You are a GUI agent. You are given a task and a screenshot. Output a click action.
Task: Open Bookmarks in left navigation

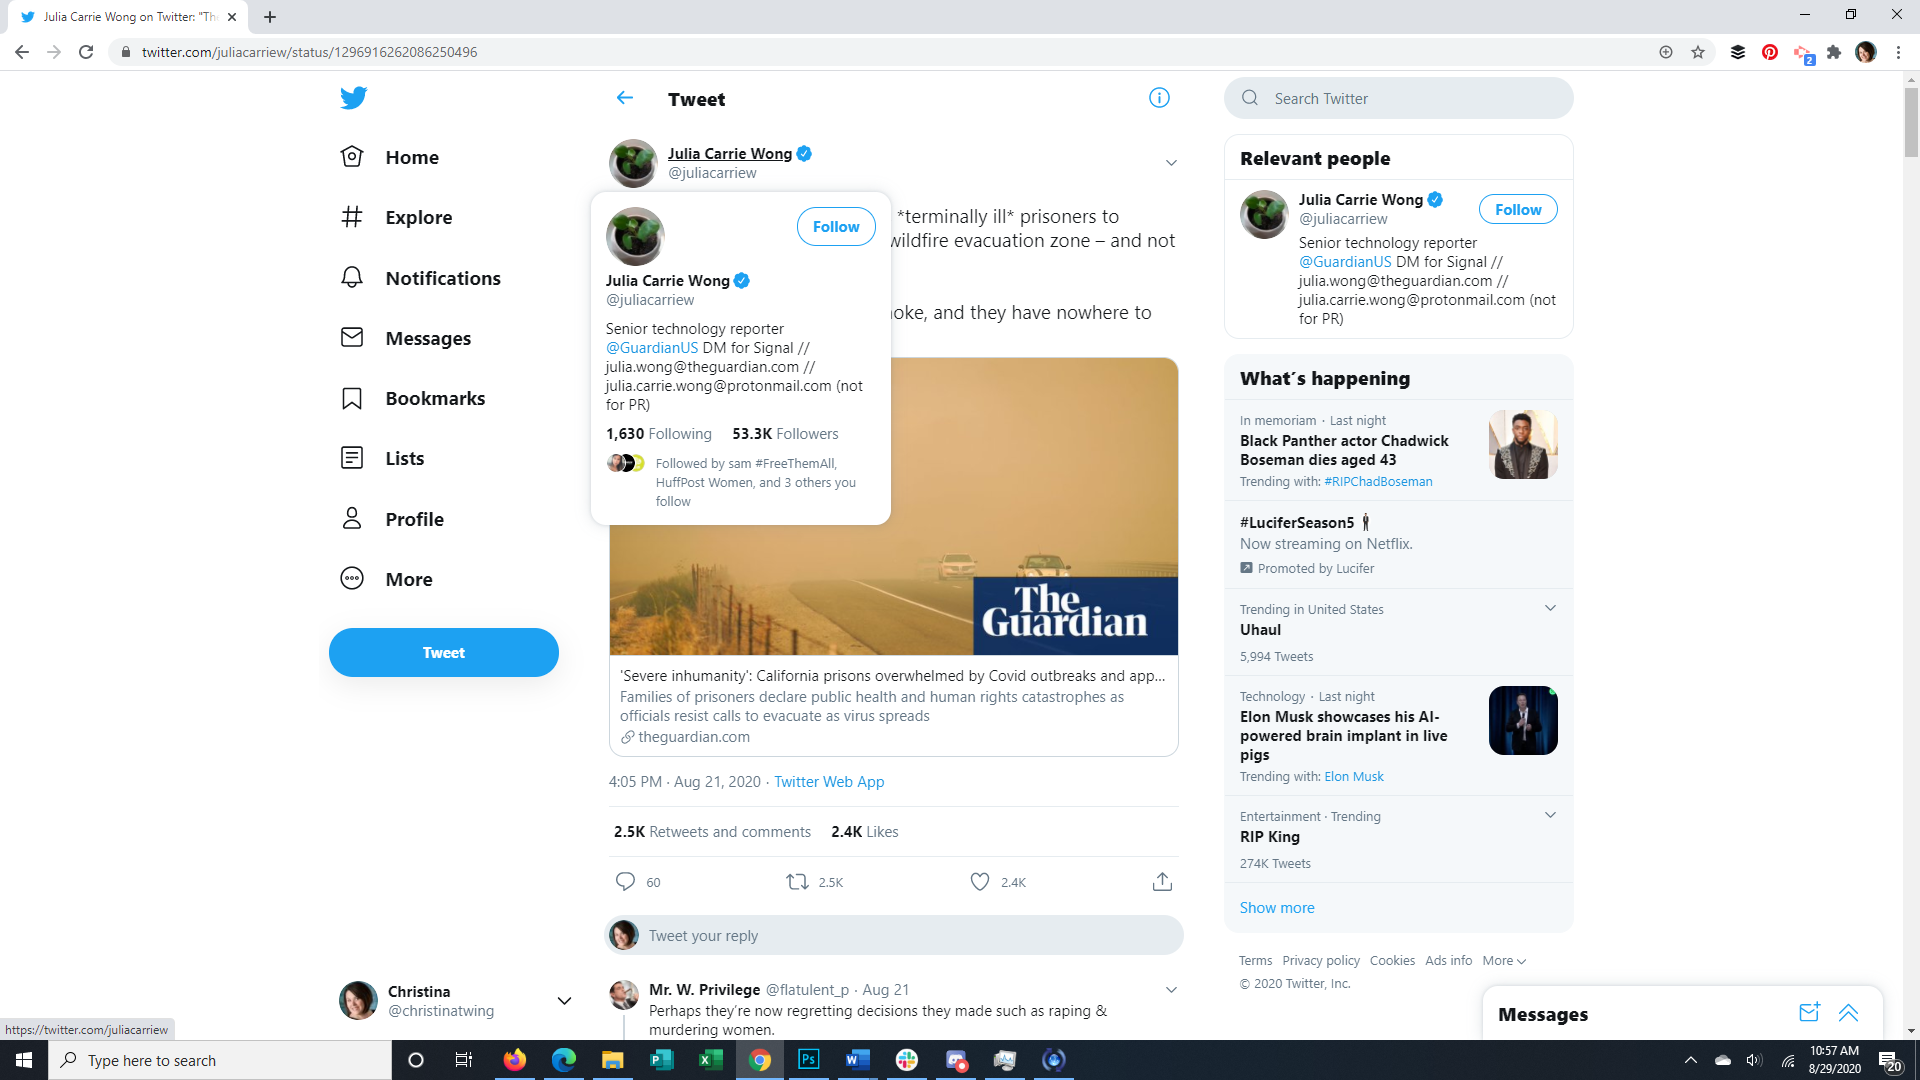434,398
